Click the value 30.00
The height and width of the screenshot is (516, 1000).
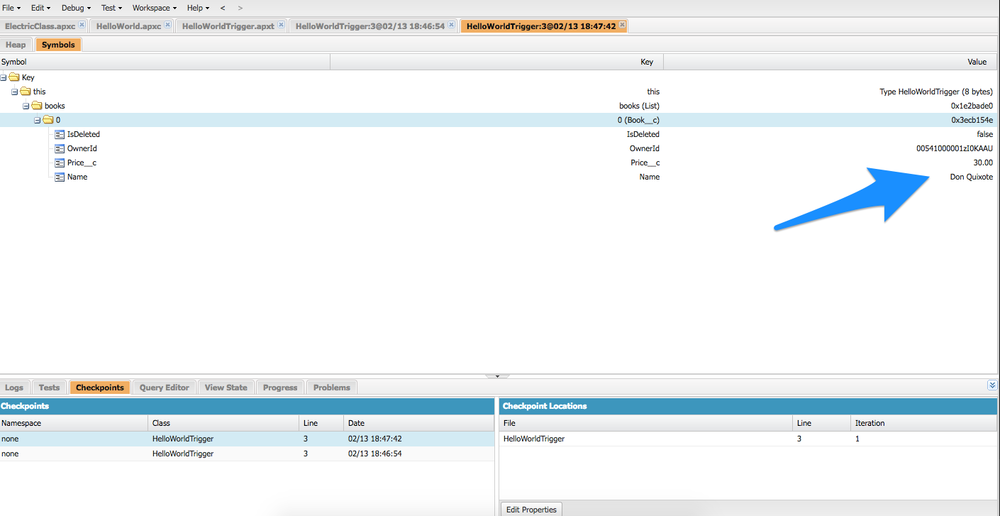tap(983, 163)
